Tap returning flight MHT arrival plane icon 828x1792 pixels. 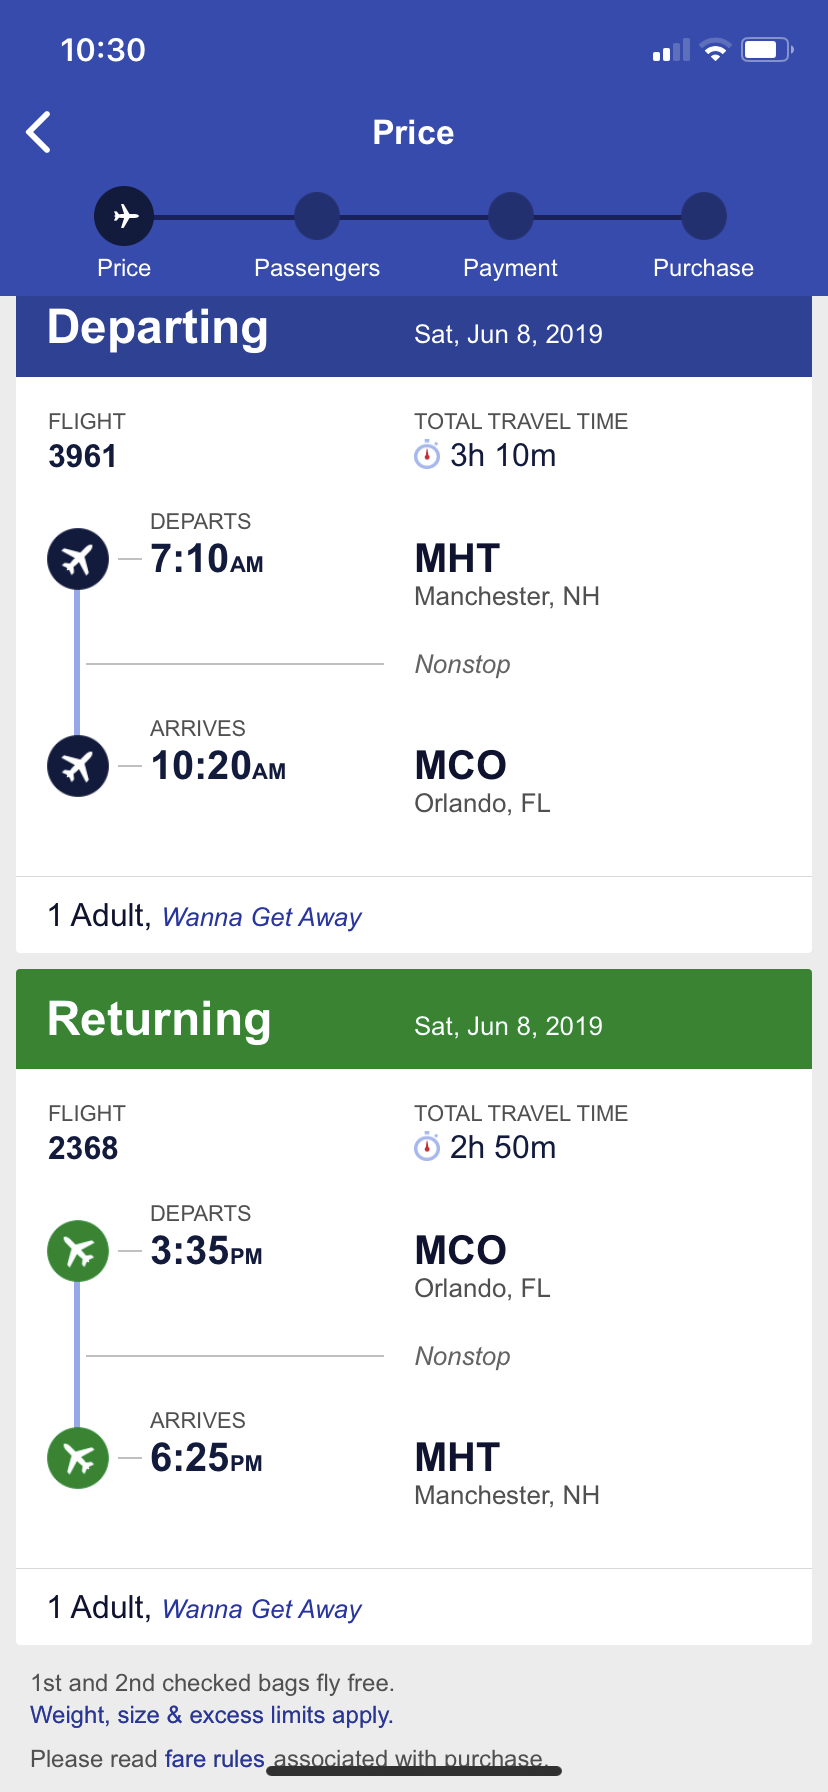(x=78, y=1458)
